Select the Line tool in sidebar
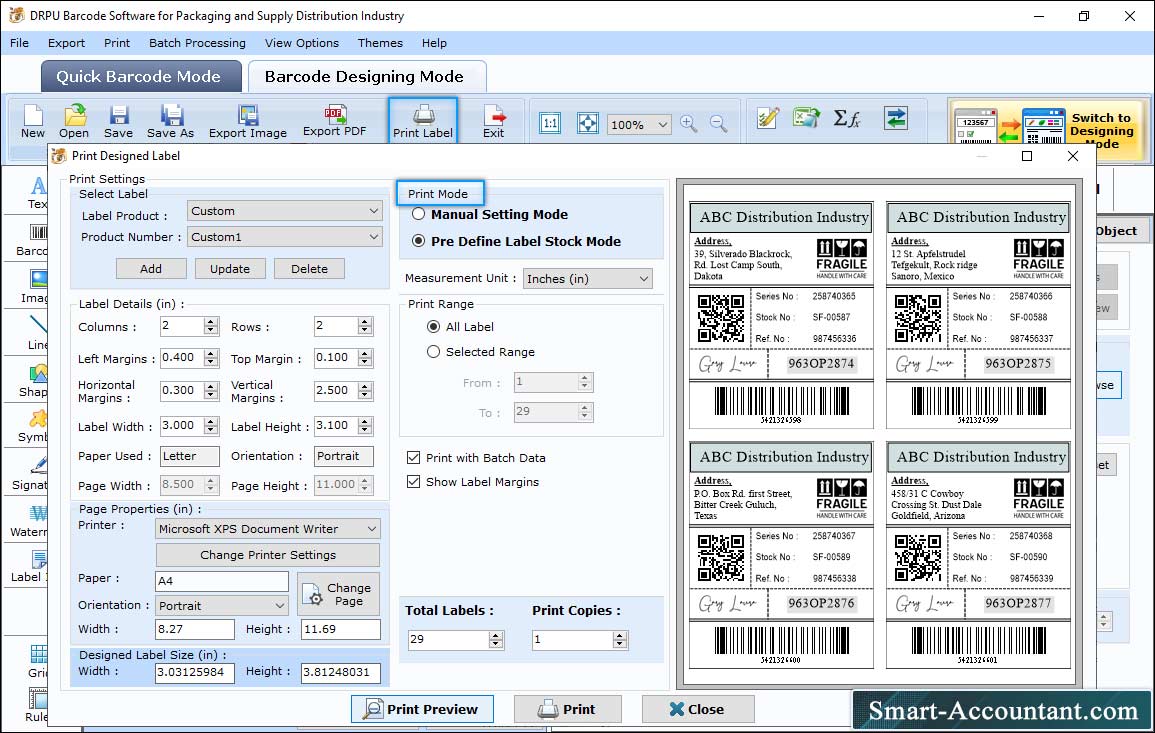 [x=38, y=333]
